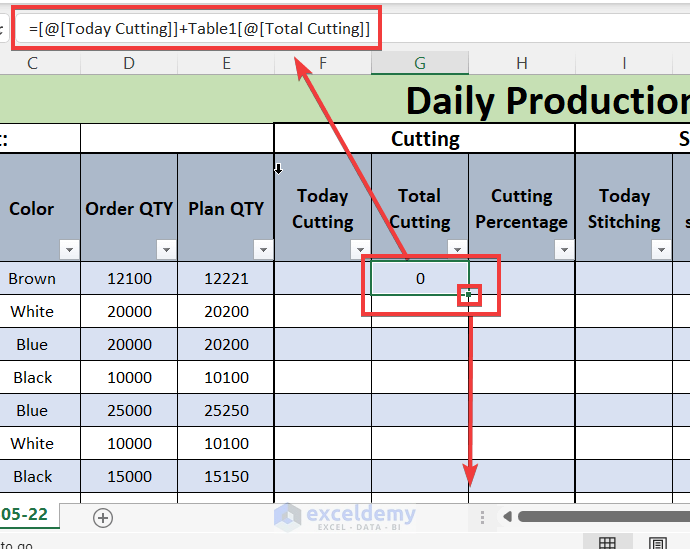Viewport: 690px width, 549px height.
Task: Open the Today Cutting filter dropdown
Action: click(360, 249)
